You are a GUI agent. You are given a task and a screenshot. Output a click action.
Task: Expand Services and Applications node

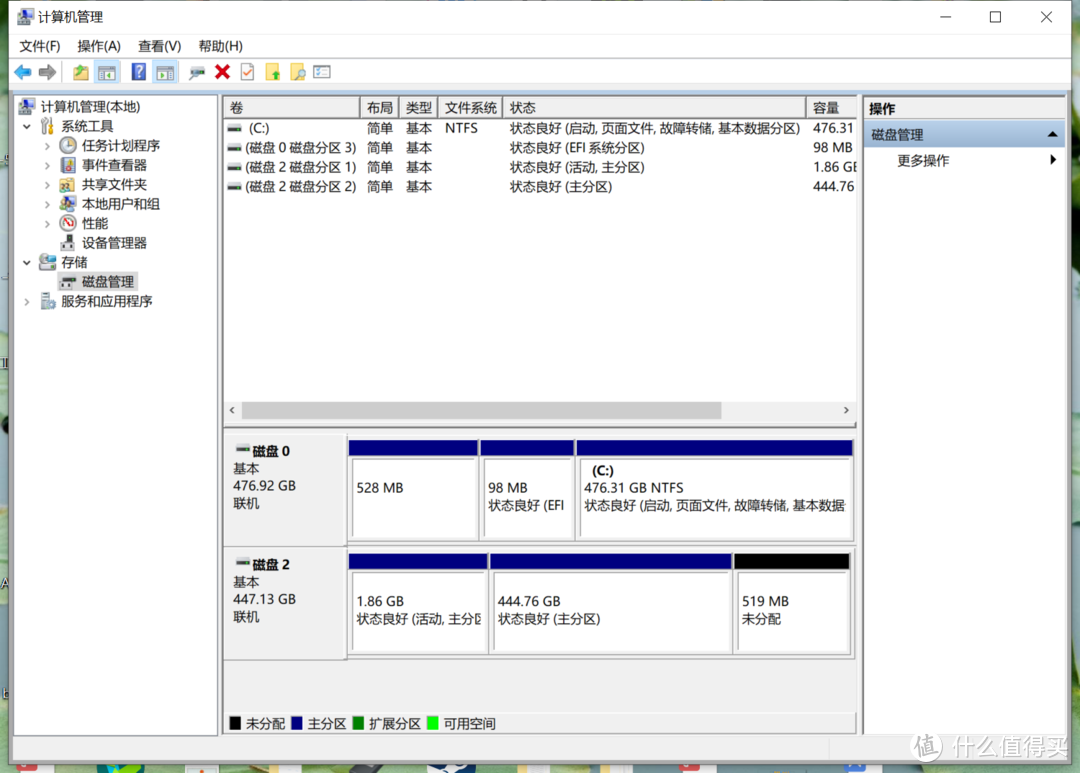tap(27, 302)
